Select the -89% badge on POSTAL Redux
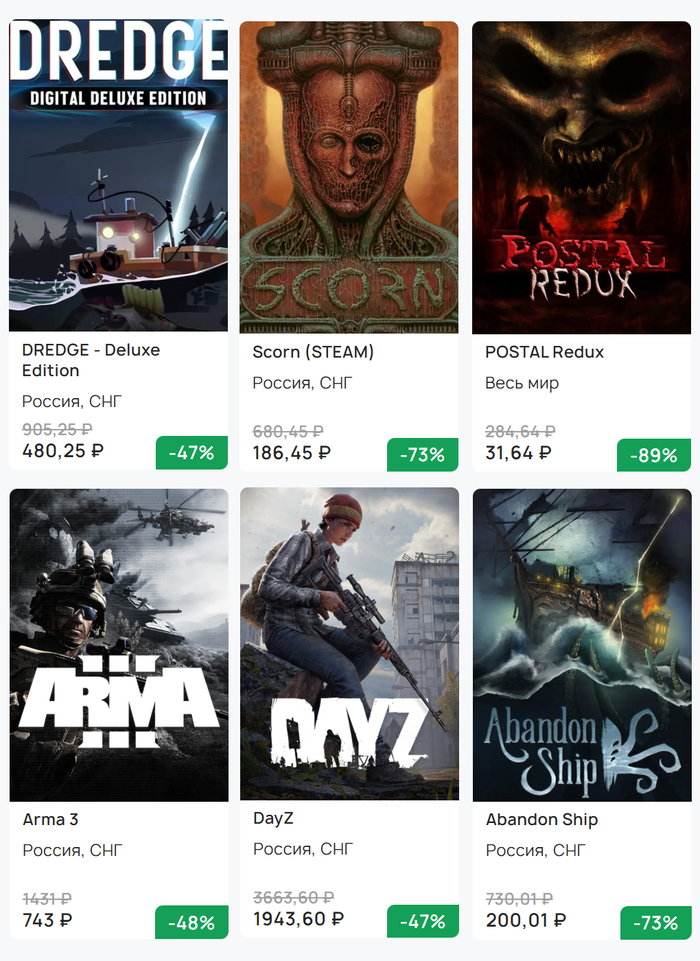The height and width of the screenshot is (961, 700). pos(654,455)
